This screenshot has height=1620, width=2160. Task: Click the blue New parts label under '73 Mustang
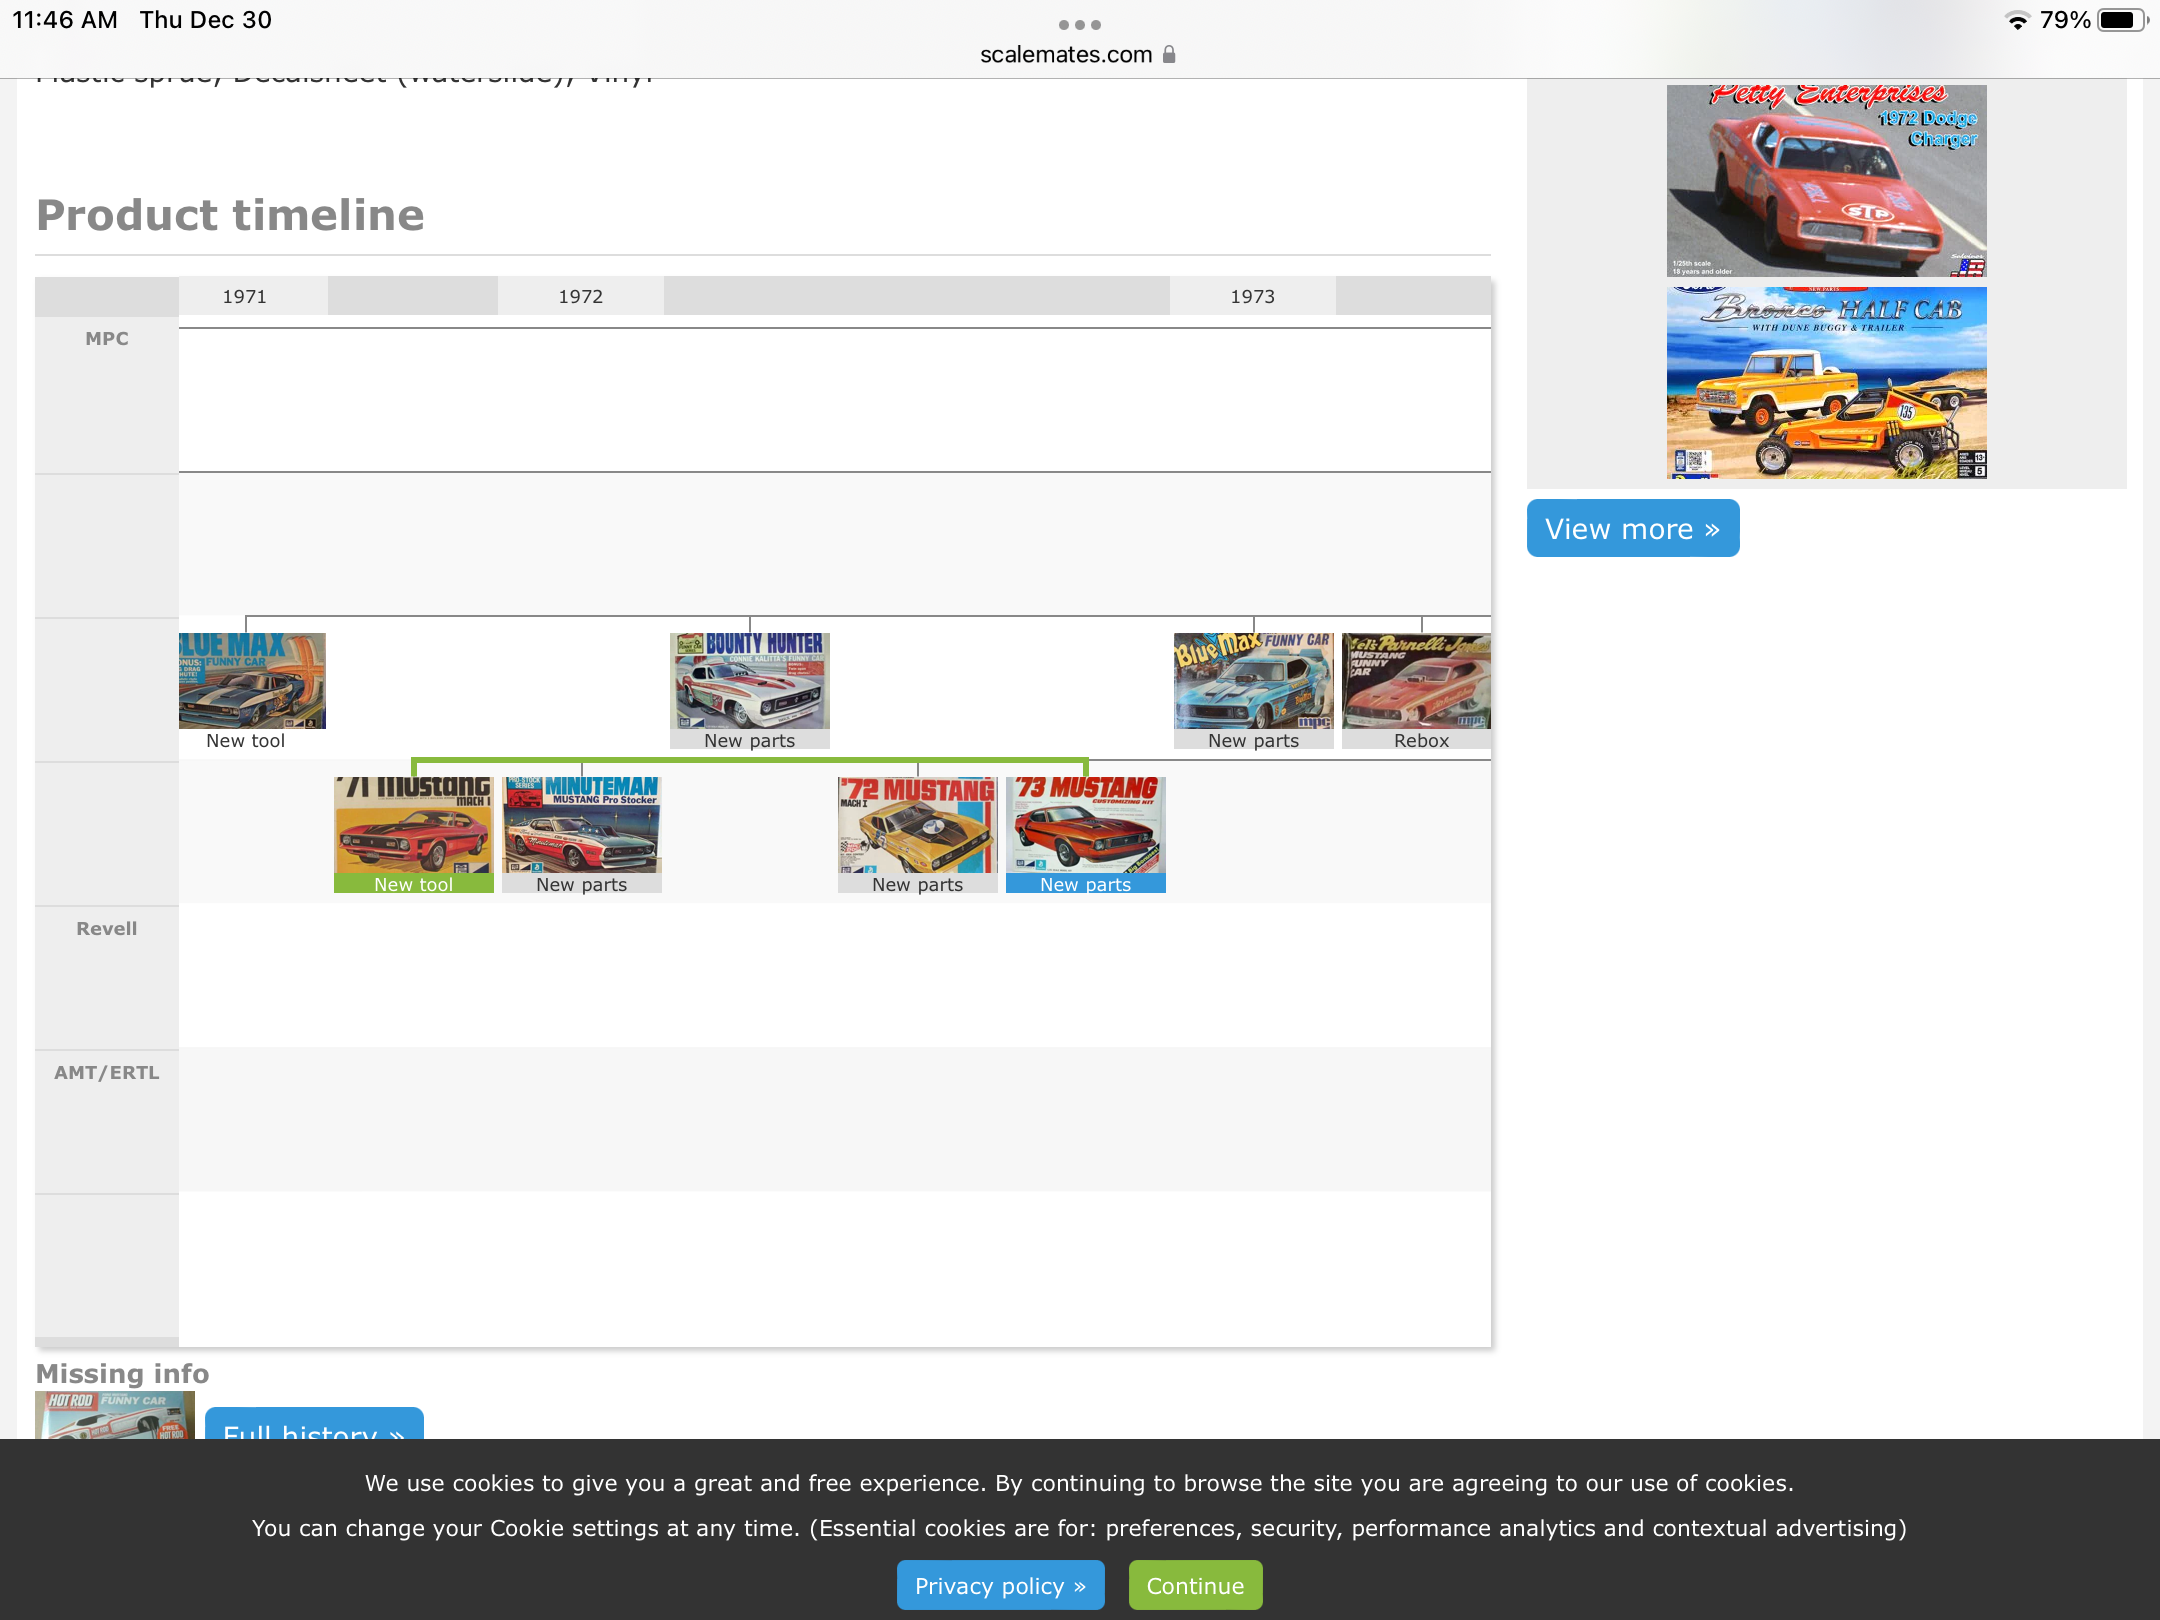pos(1086,884)
